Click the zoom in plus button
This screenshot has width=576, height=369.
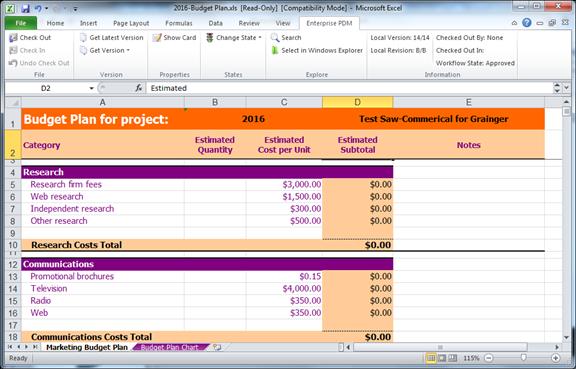(x=555, y=358)
